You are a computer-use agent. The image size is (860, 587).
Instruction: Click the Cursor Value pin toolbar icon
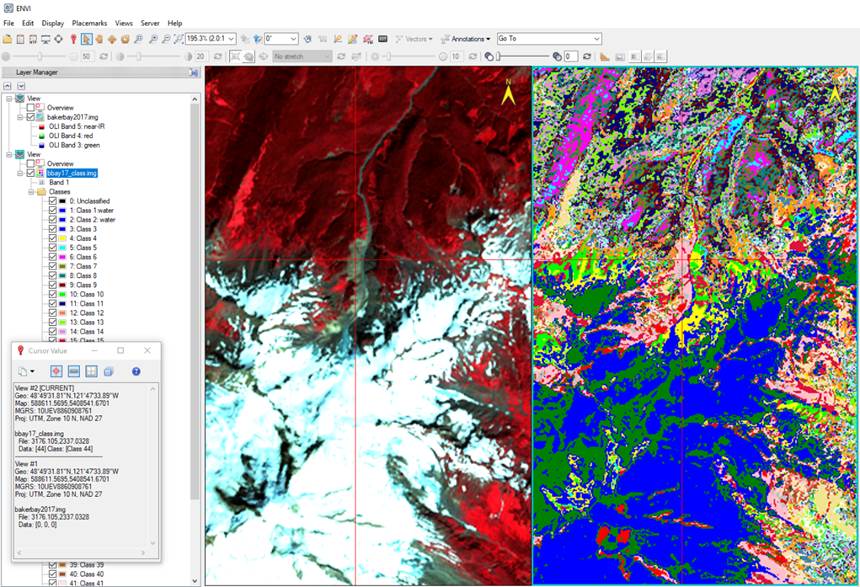[73, 39]
